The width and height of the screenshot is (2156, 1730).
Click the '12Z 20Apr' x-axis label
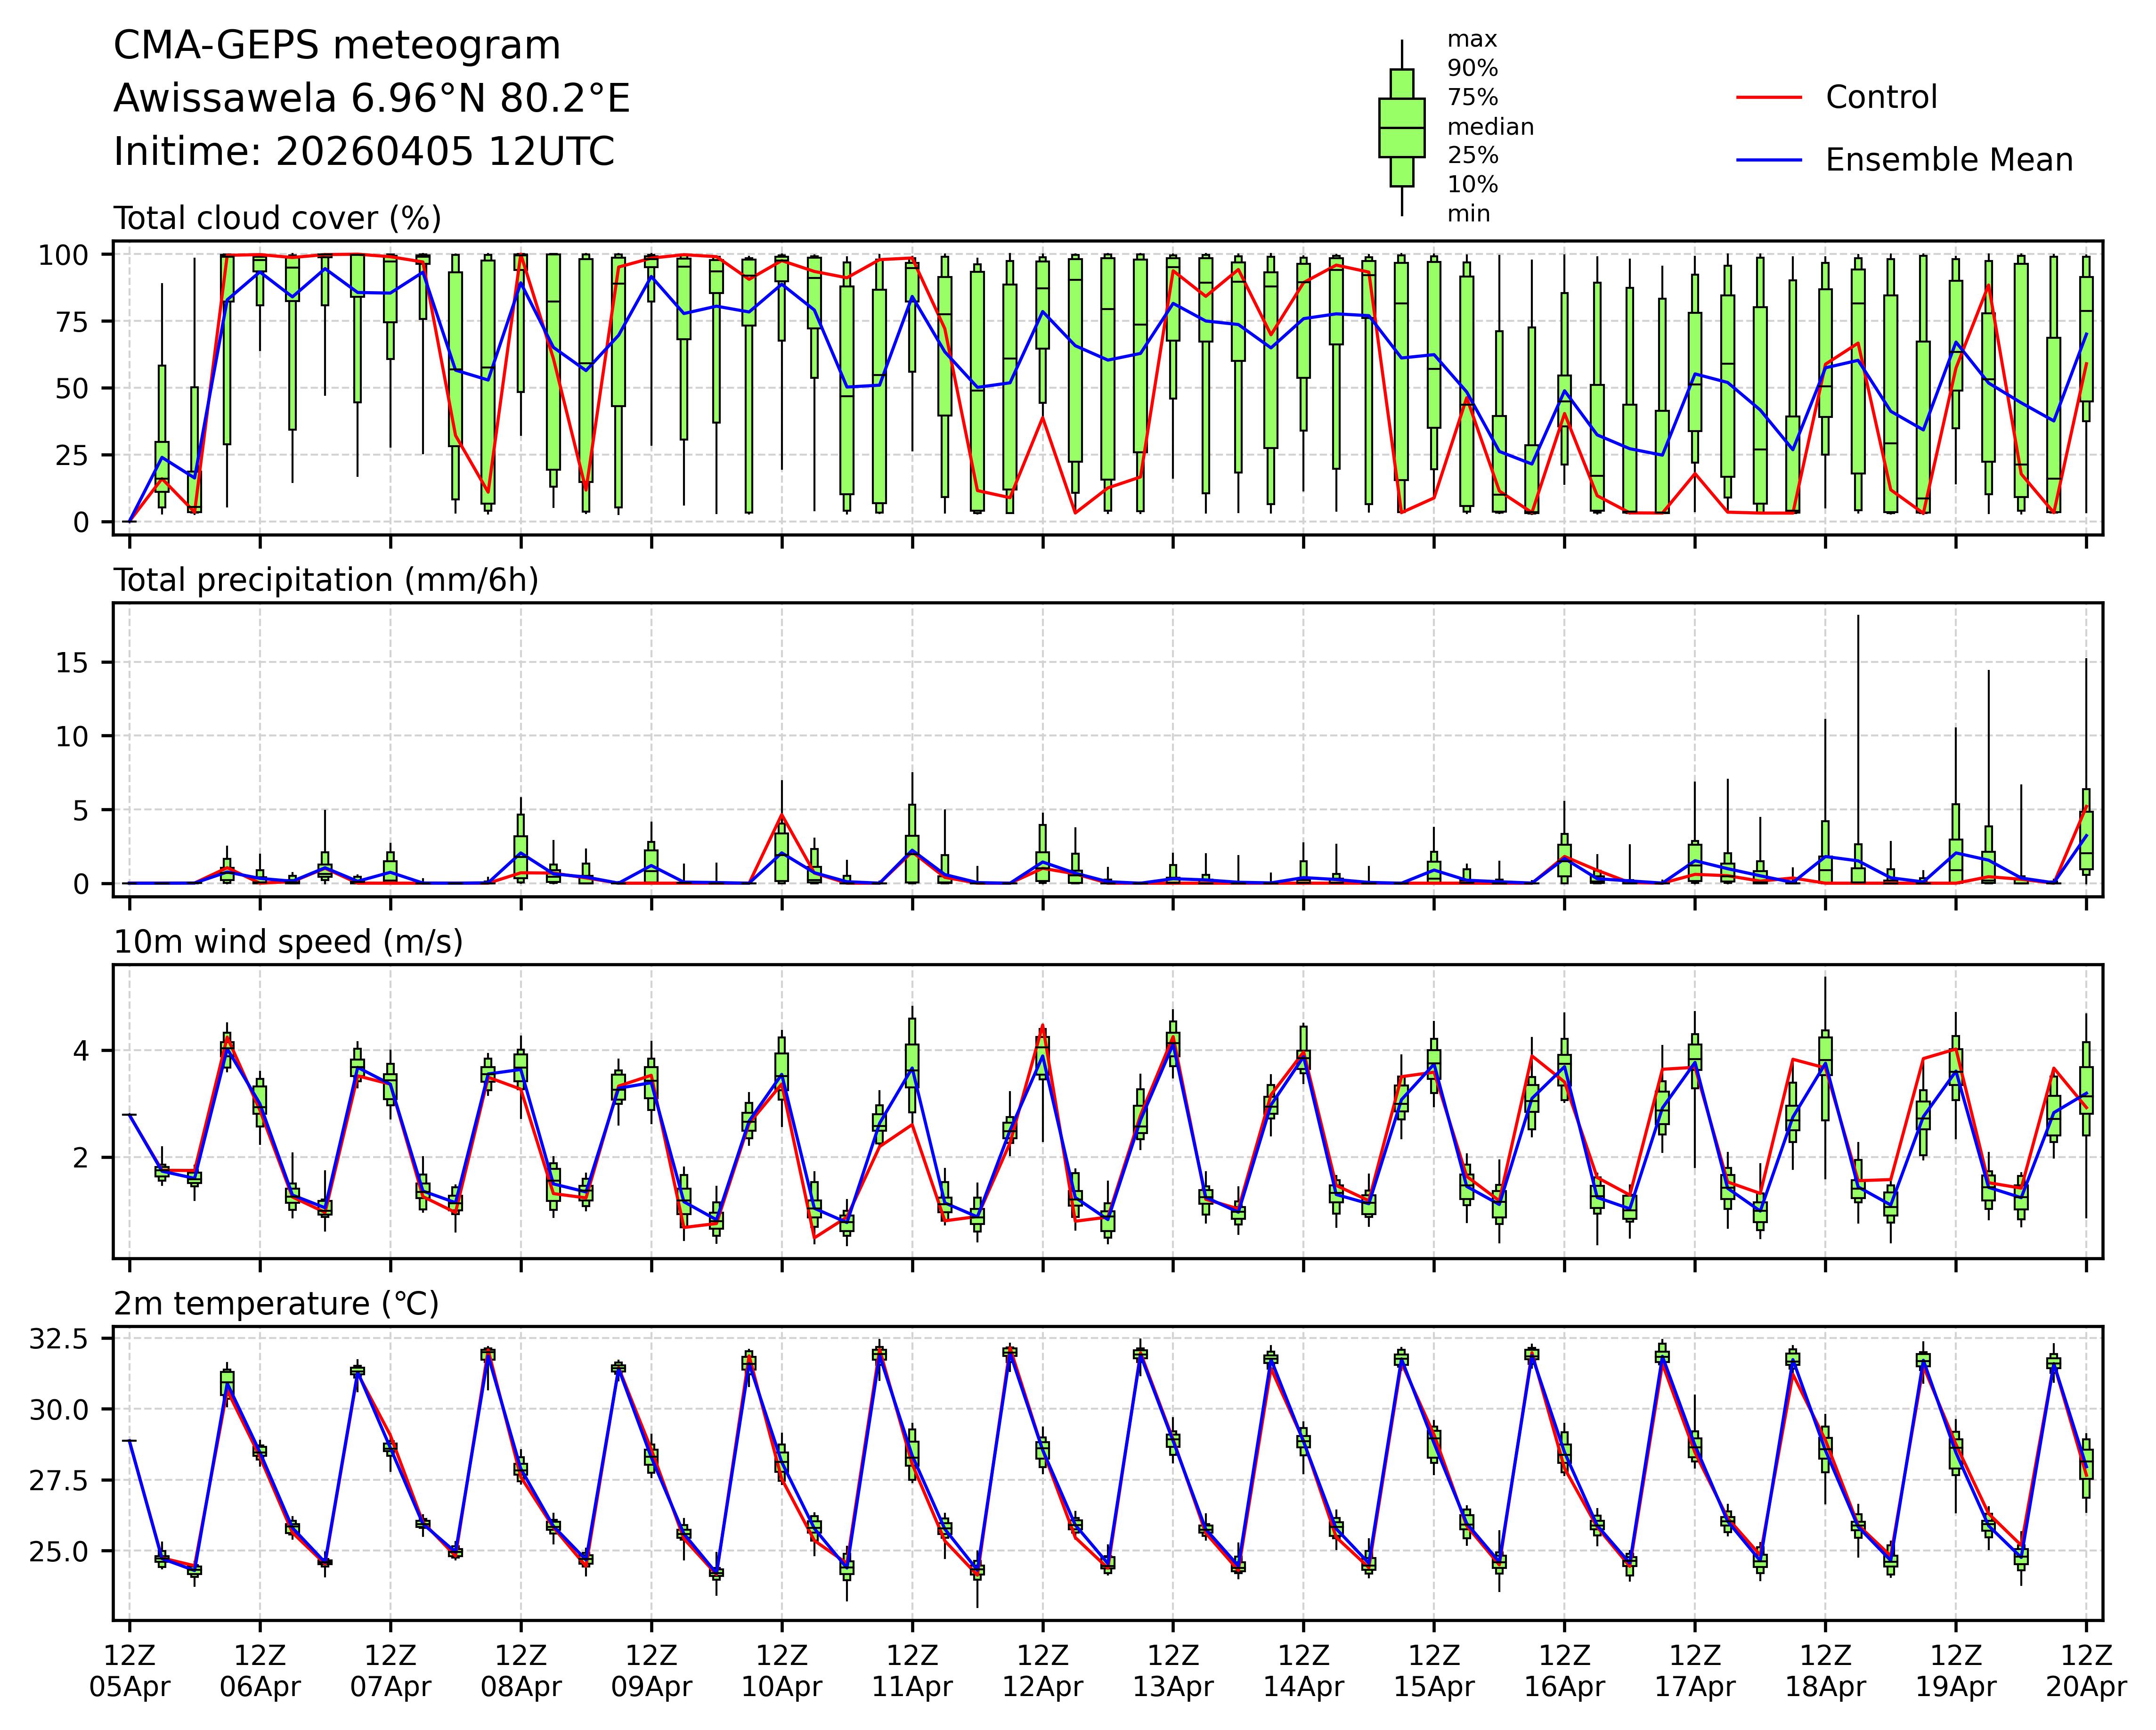coord(2085,1670)
